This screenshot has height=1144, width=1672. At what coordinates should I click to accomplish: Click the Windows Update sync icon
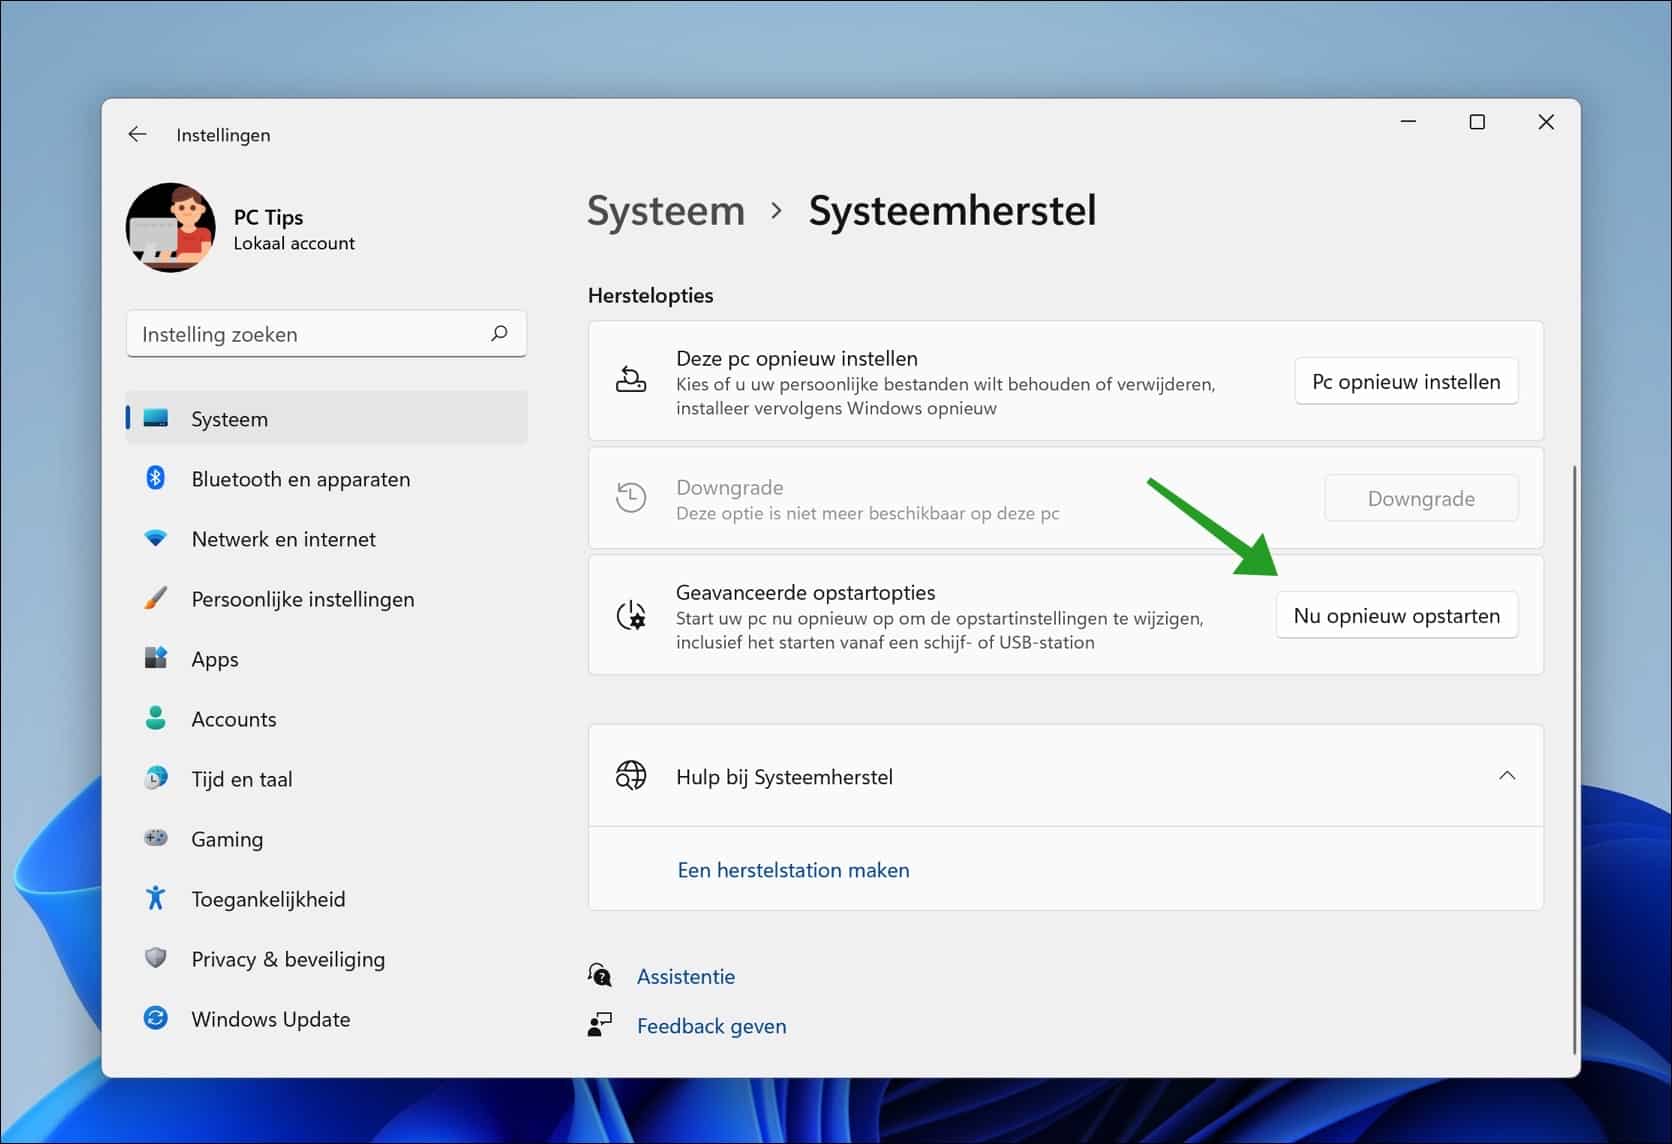pos(156,1018)
